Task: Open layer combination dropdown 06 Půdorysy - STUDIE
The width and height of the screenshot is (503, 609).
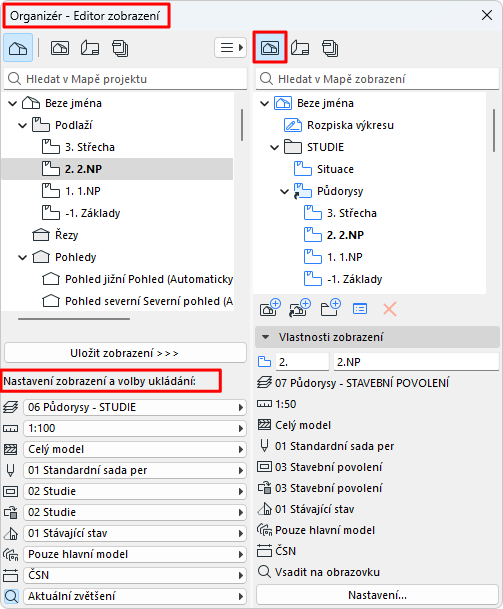Action: coord(135,407)
